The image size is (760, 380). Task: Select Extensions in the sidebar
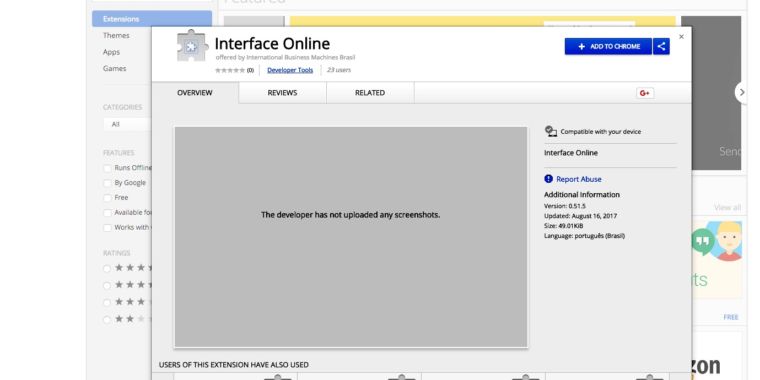(152, 19)
